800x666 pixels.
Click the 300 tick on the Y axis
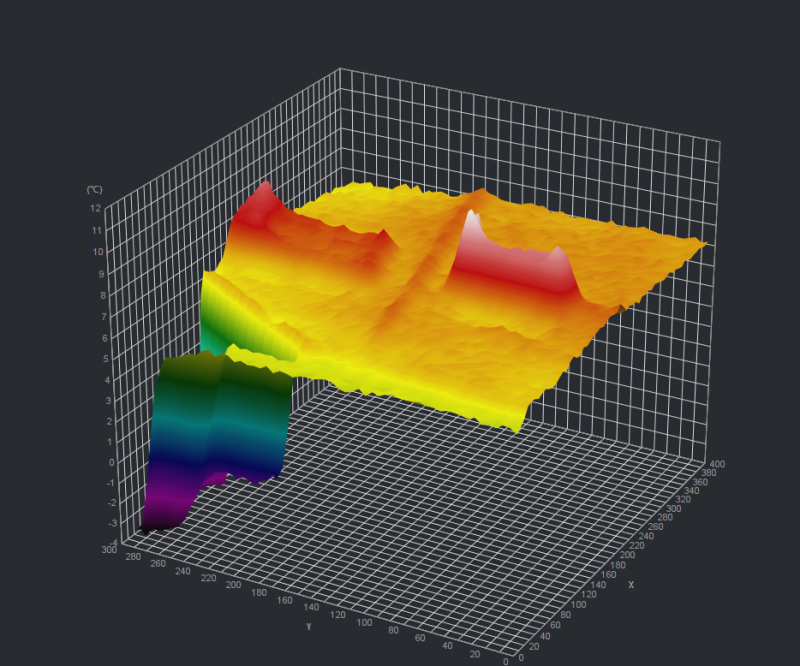coord(108,549)
